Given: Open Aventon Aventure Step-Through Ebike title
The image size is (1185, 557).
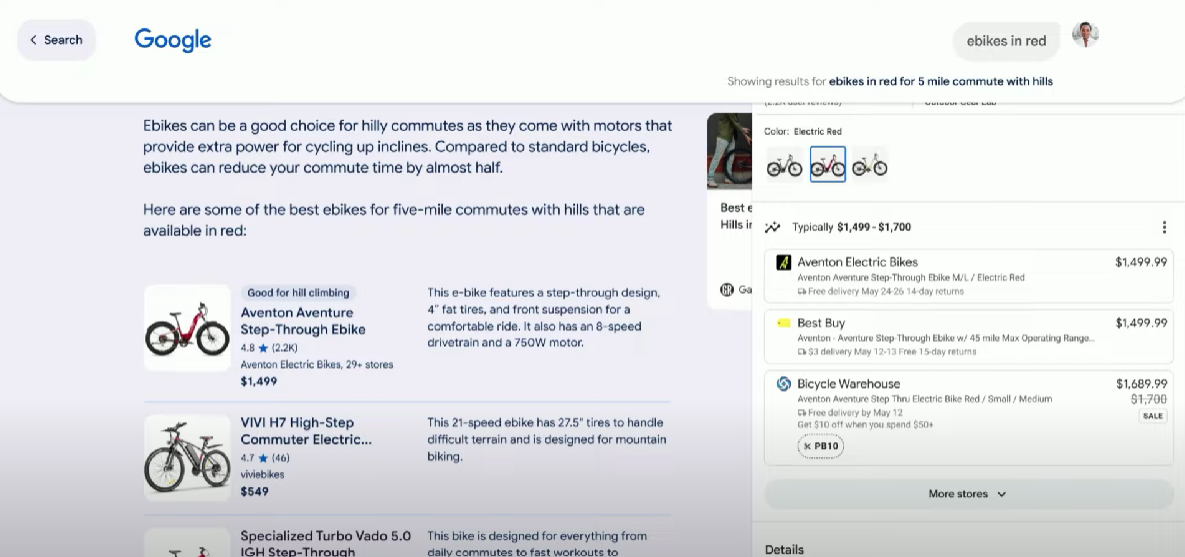Looking at the screenshot, I should (x=303, y=321).
